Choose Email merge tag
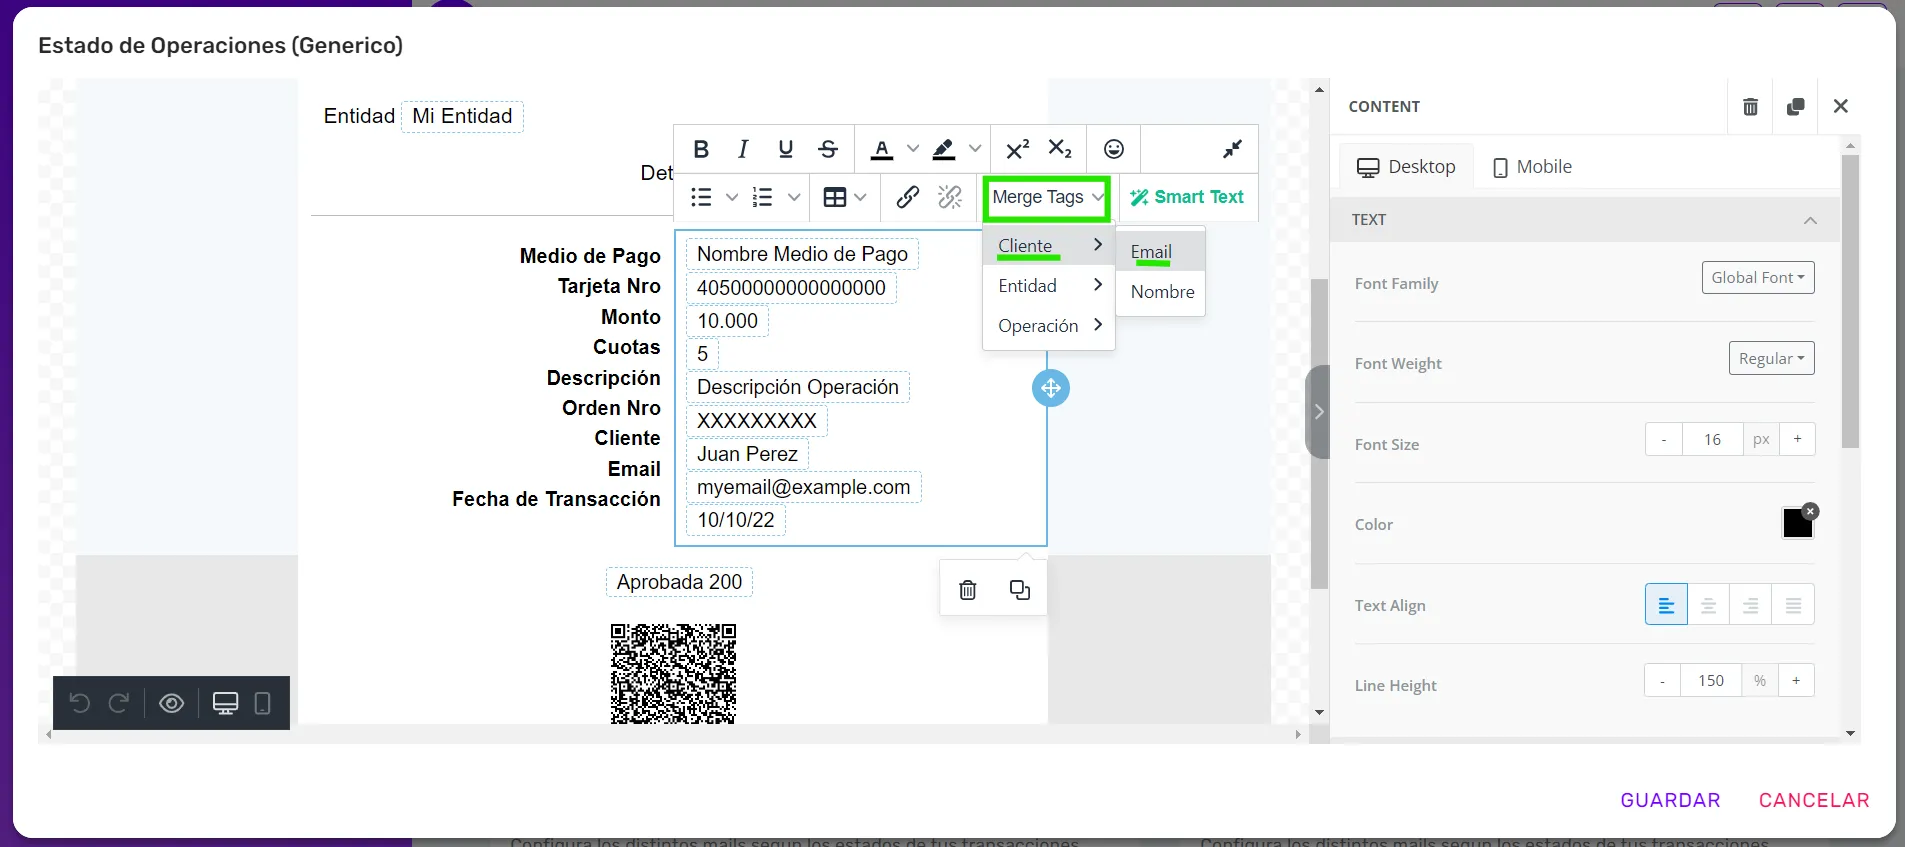 click(1160, 252)
